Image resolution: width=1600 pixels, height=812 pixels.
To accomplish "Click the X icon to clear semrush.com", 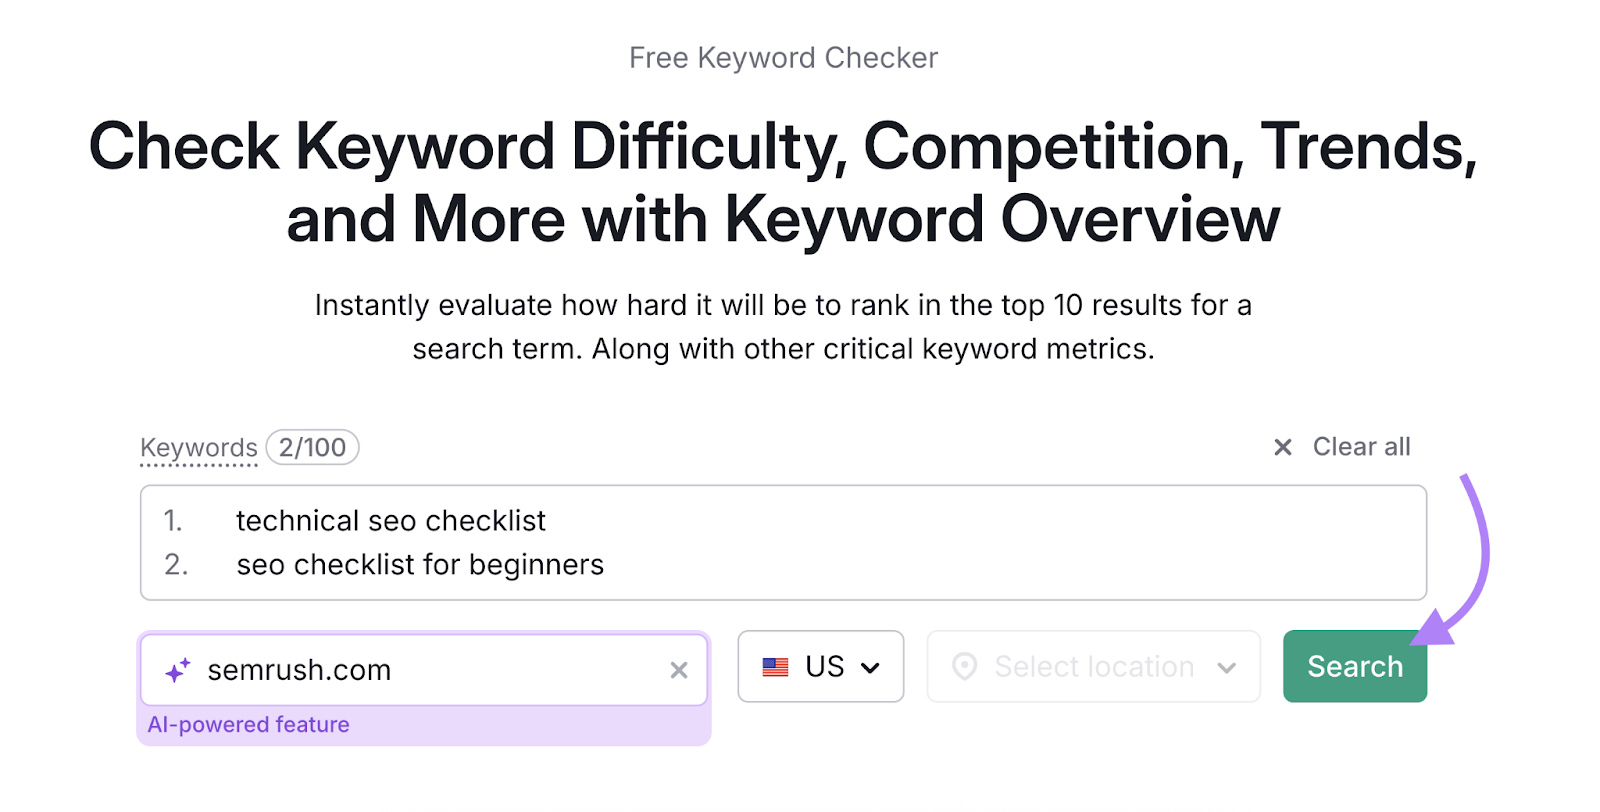I will click(x=680, y=670).
